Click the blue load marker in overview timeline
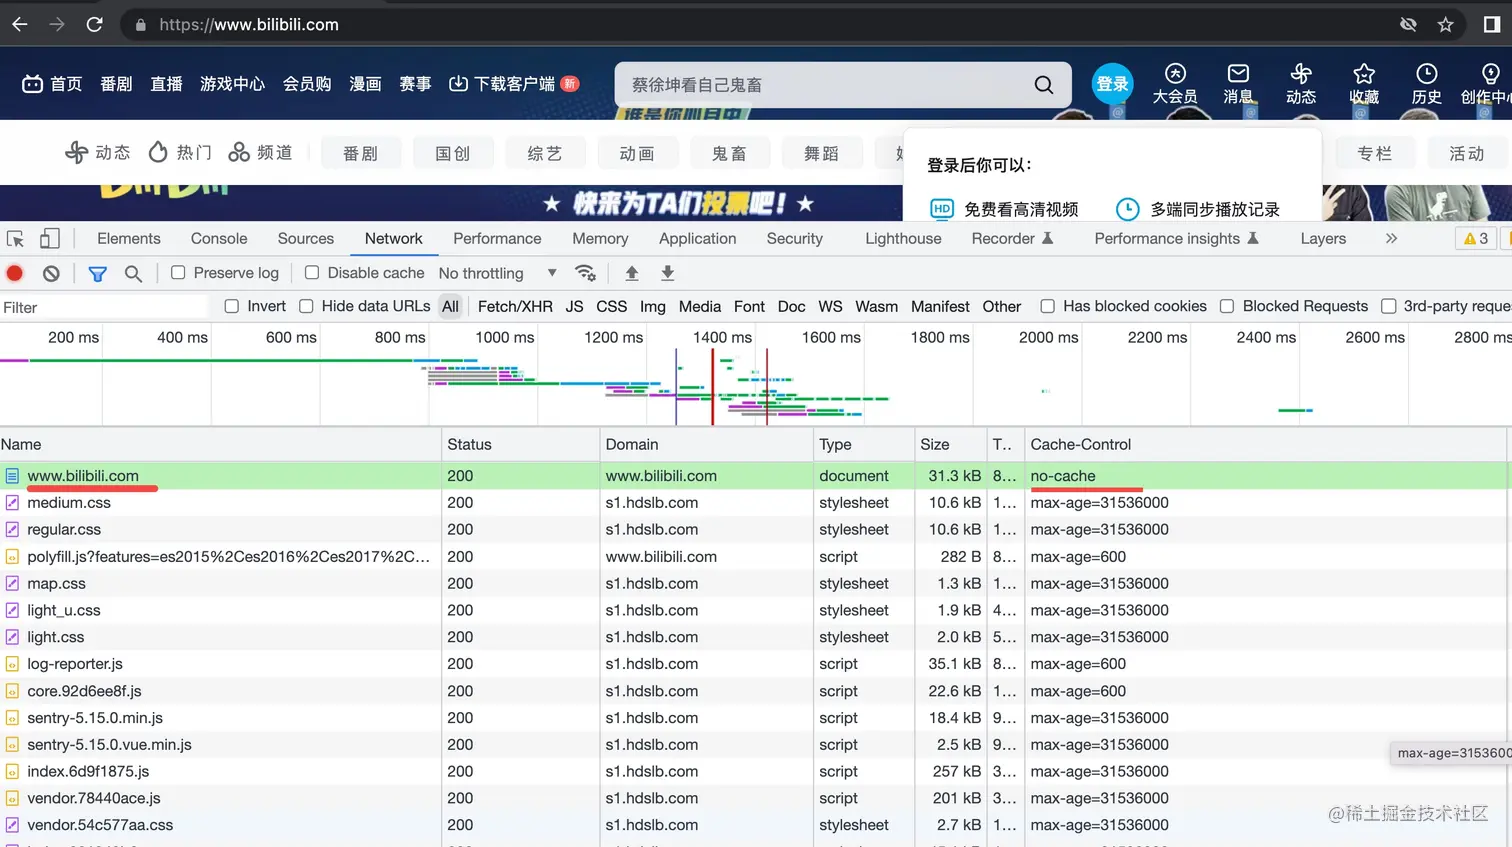The image size is (1512, 847). 676,387
